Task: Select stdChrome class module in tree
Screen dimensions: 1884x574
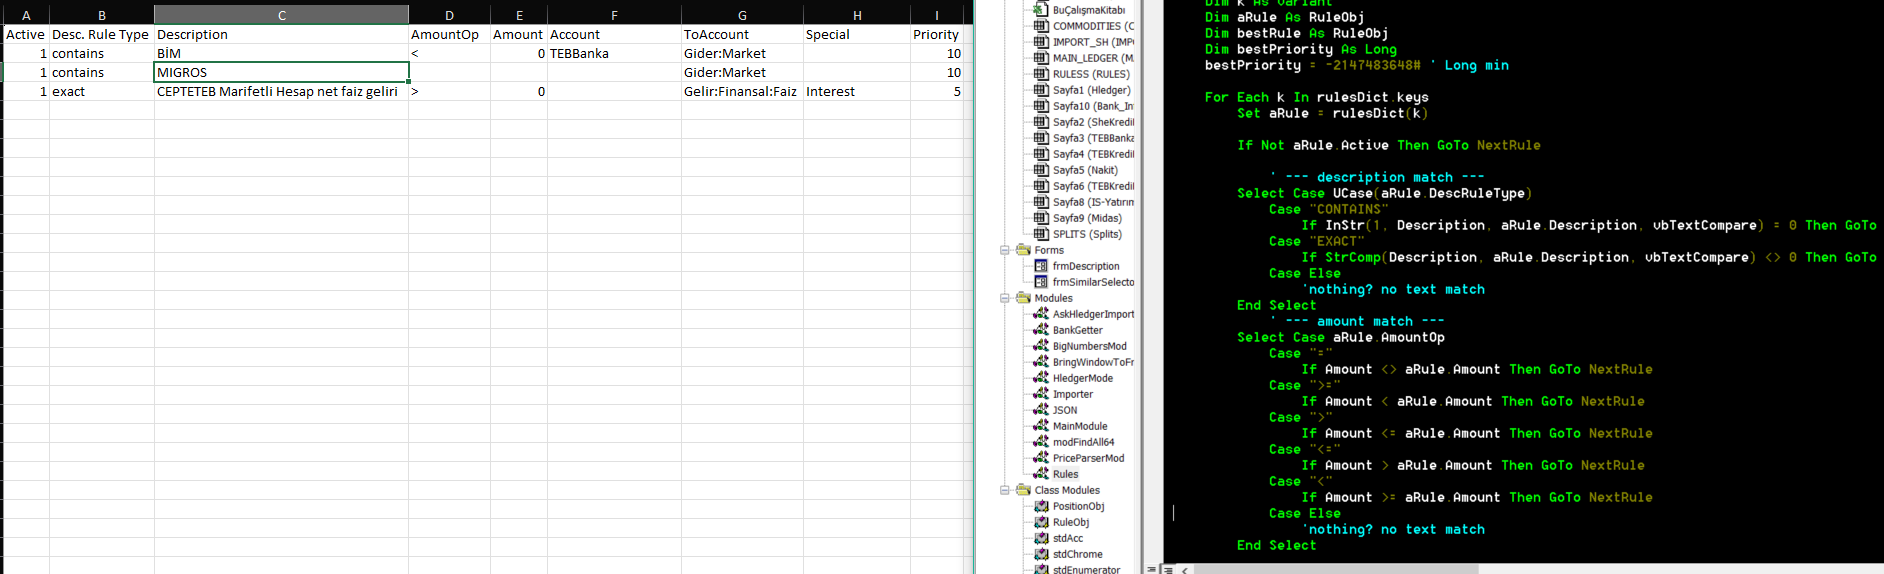Action: 1077,554
